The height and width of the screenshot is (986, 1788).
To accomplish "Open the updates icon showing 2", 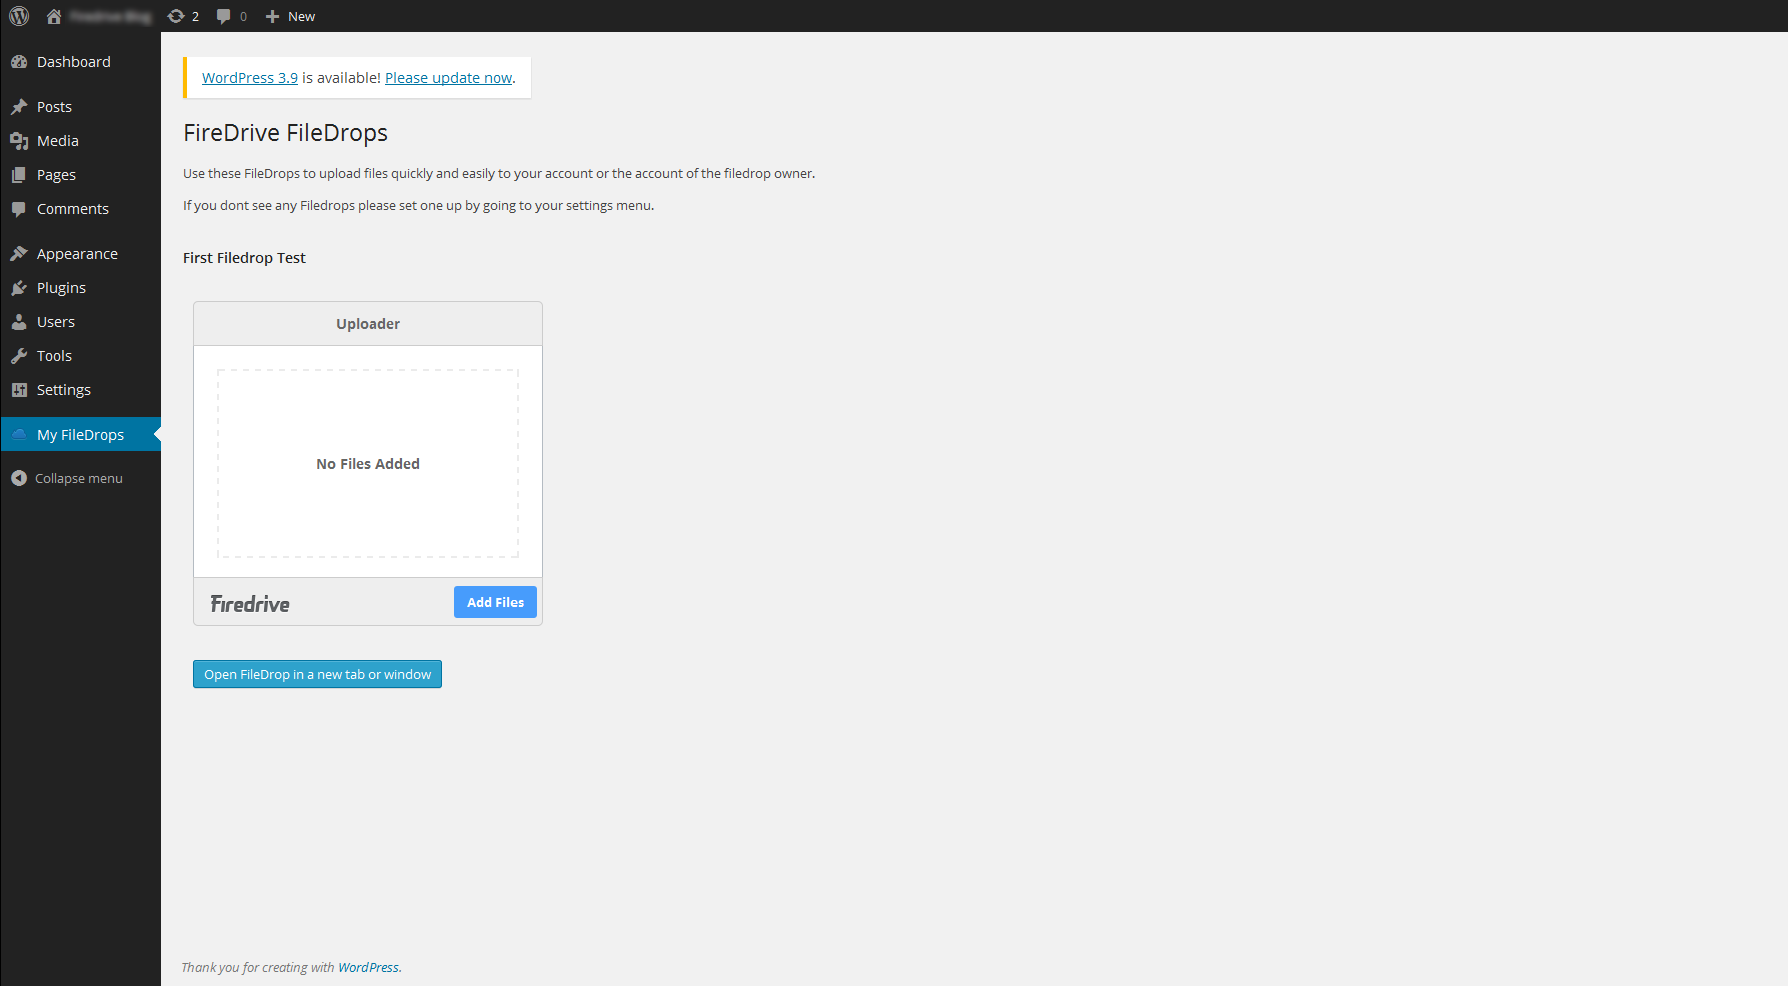I will coord(176,16).
